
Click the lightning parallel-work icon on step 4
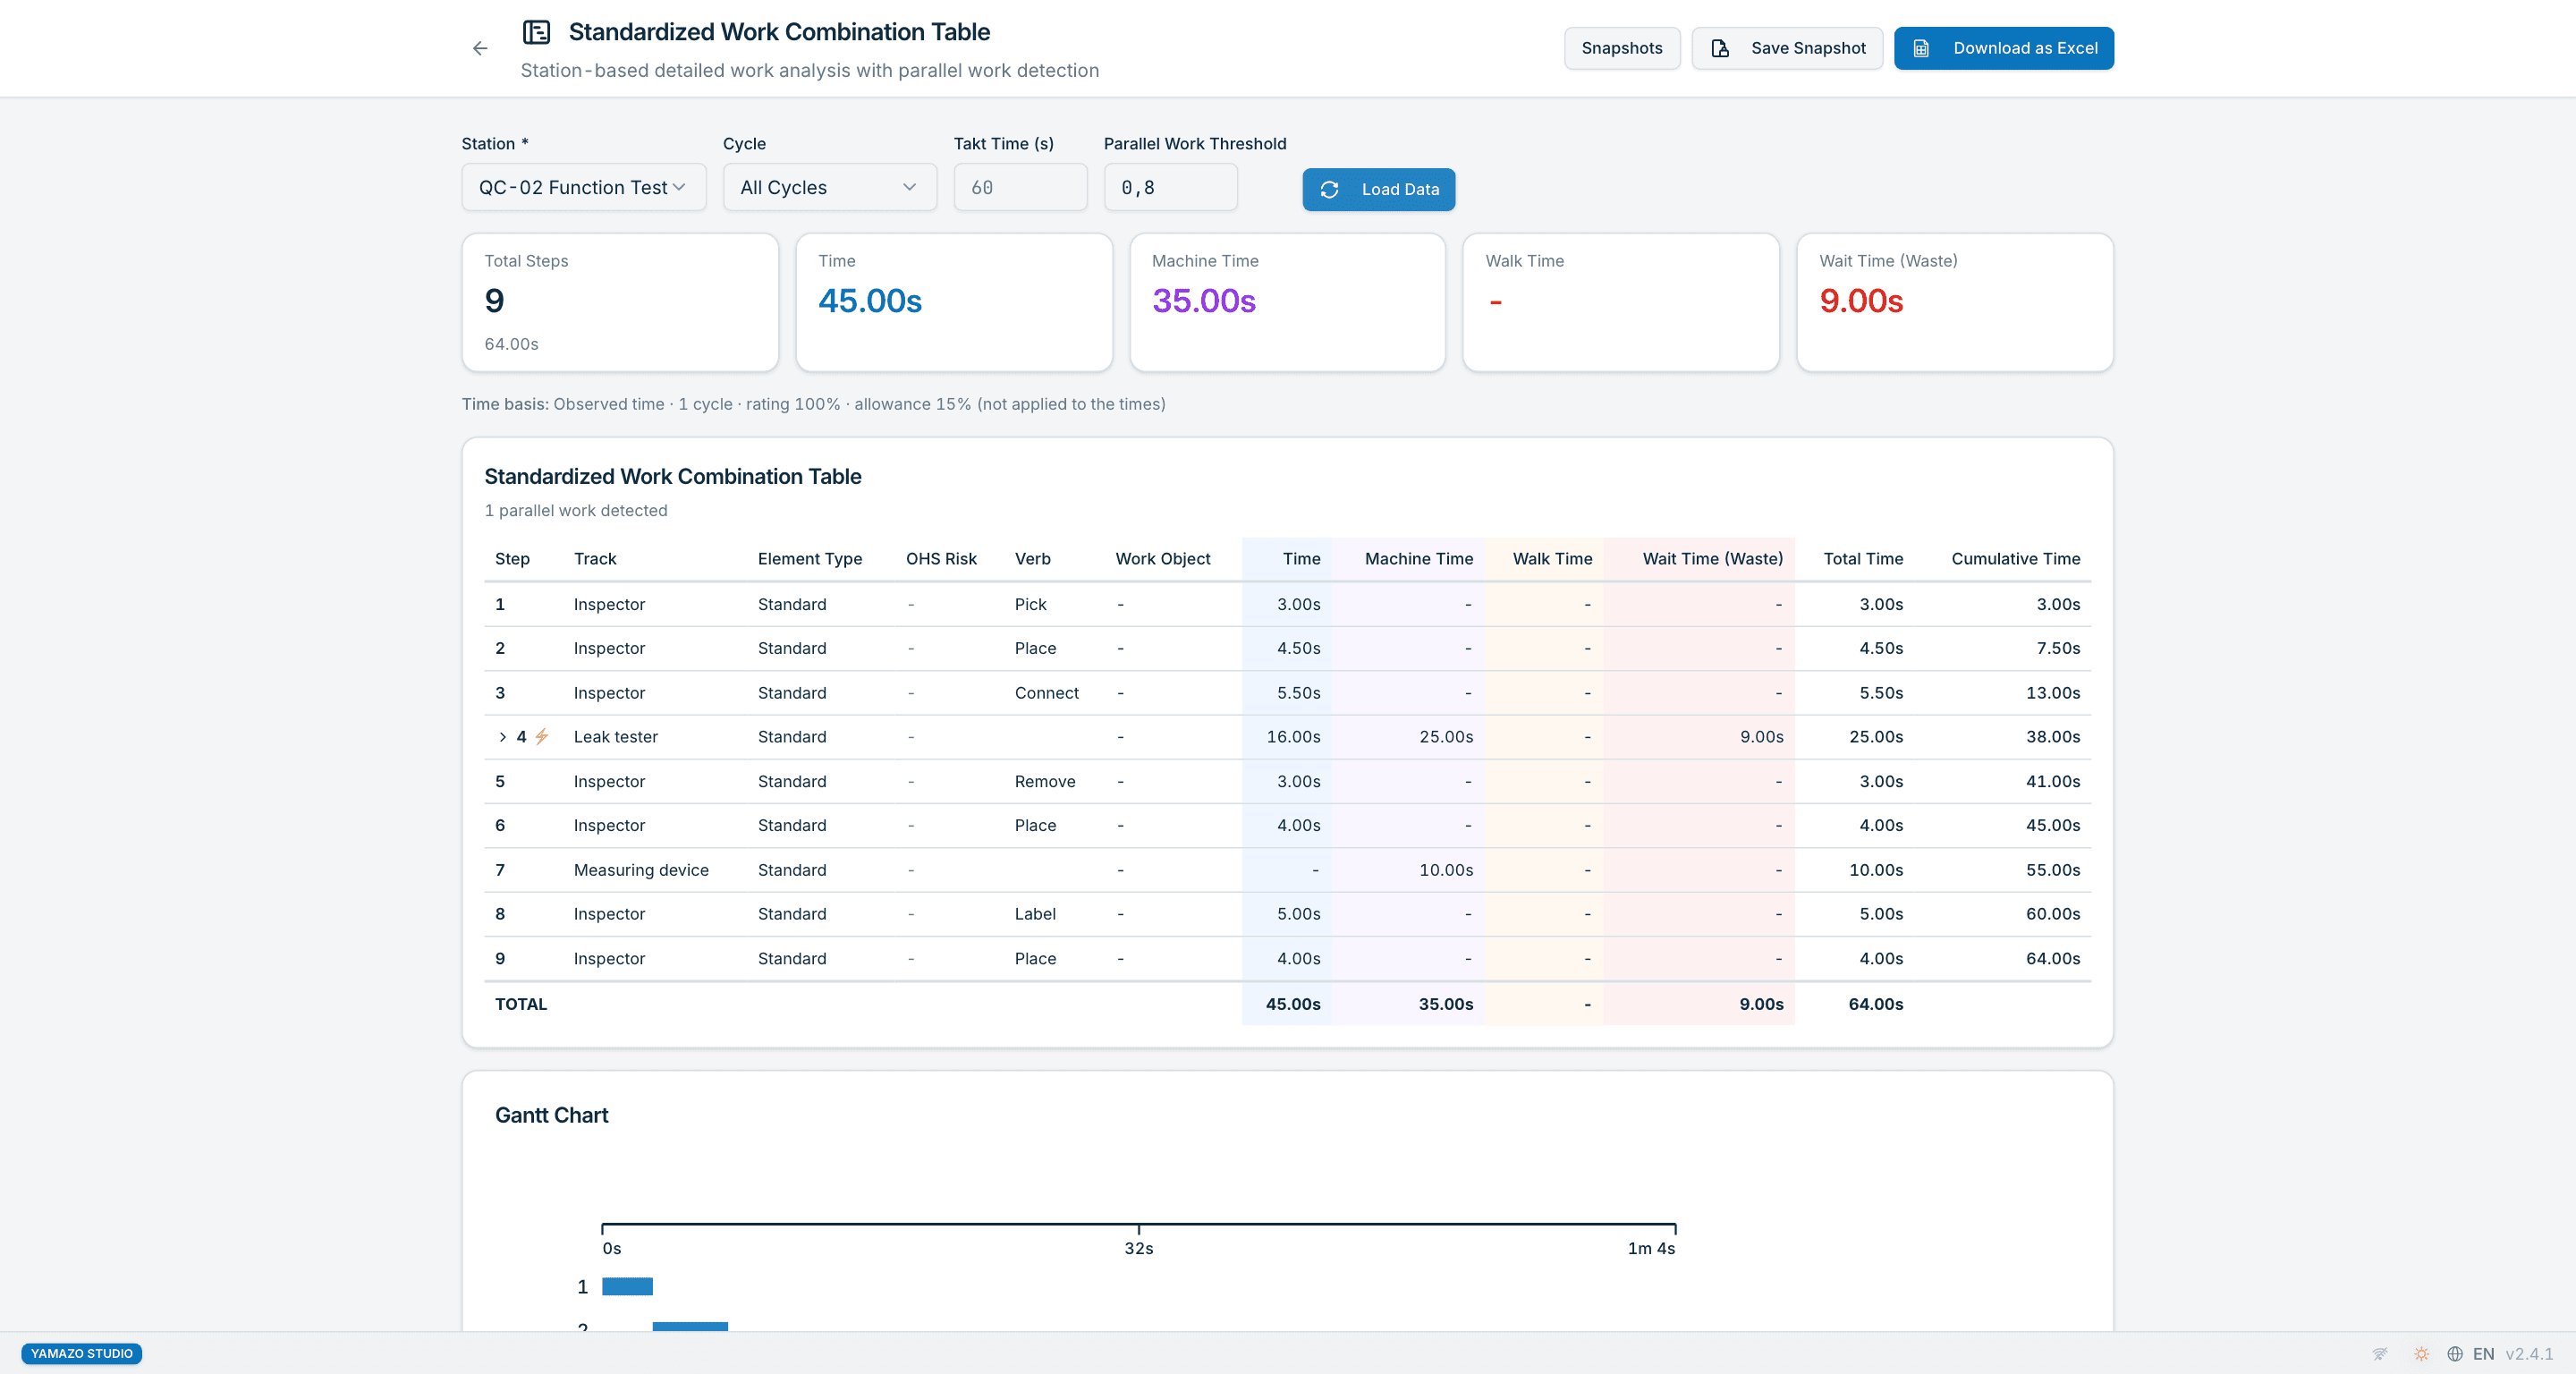(x=541, y=736)
